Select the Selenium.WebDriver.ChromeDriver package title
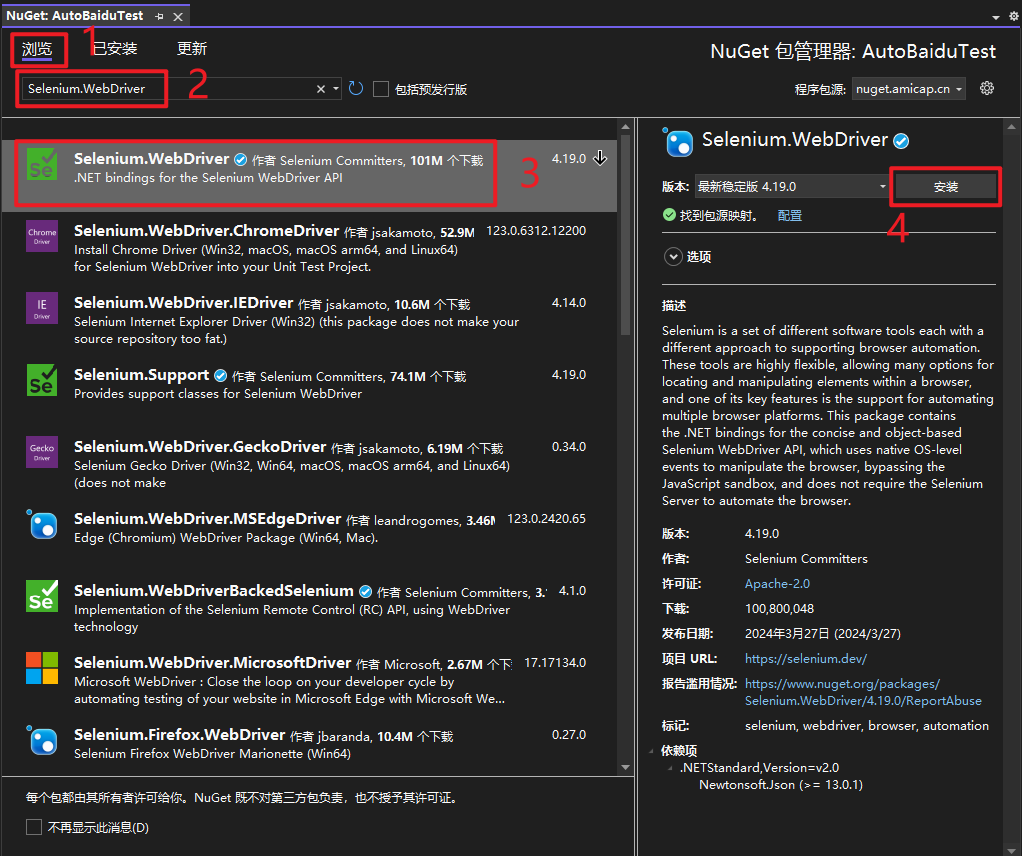1022x856 pixels. pos(207,231)
